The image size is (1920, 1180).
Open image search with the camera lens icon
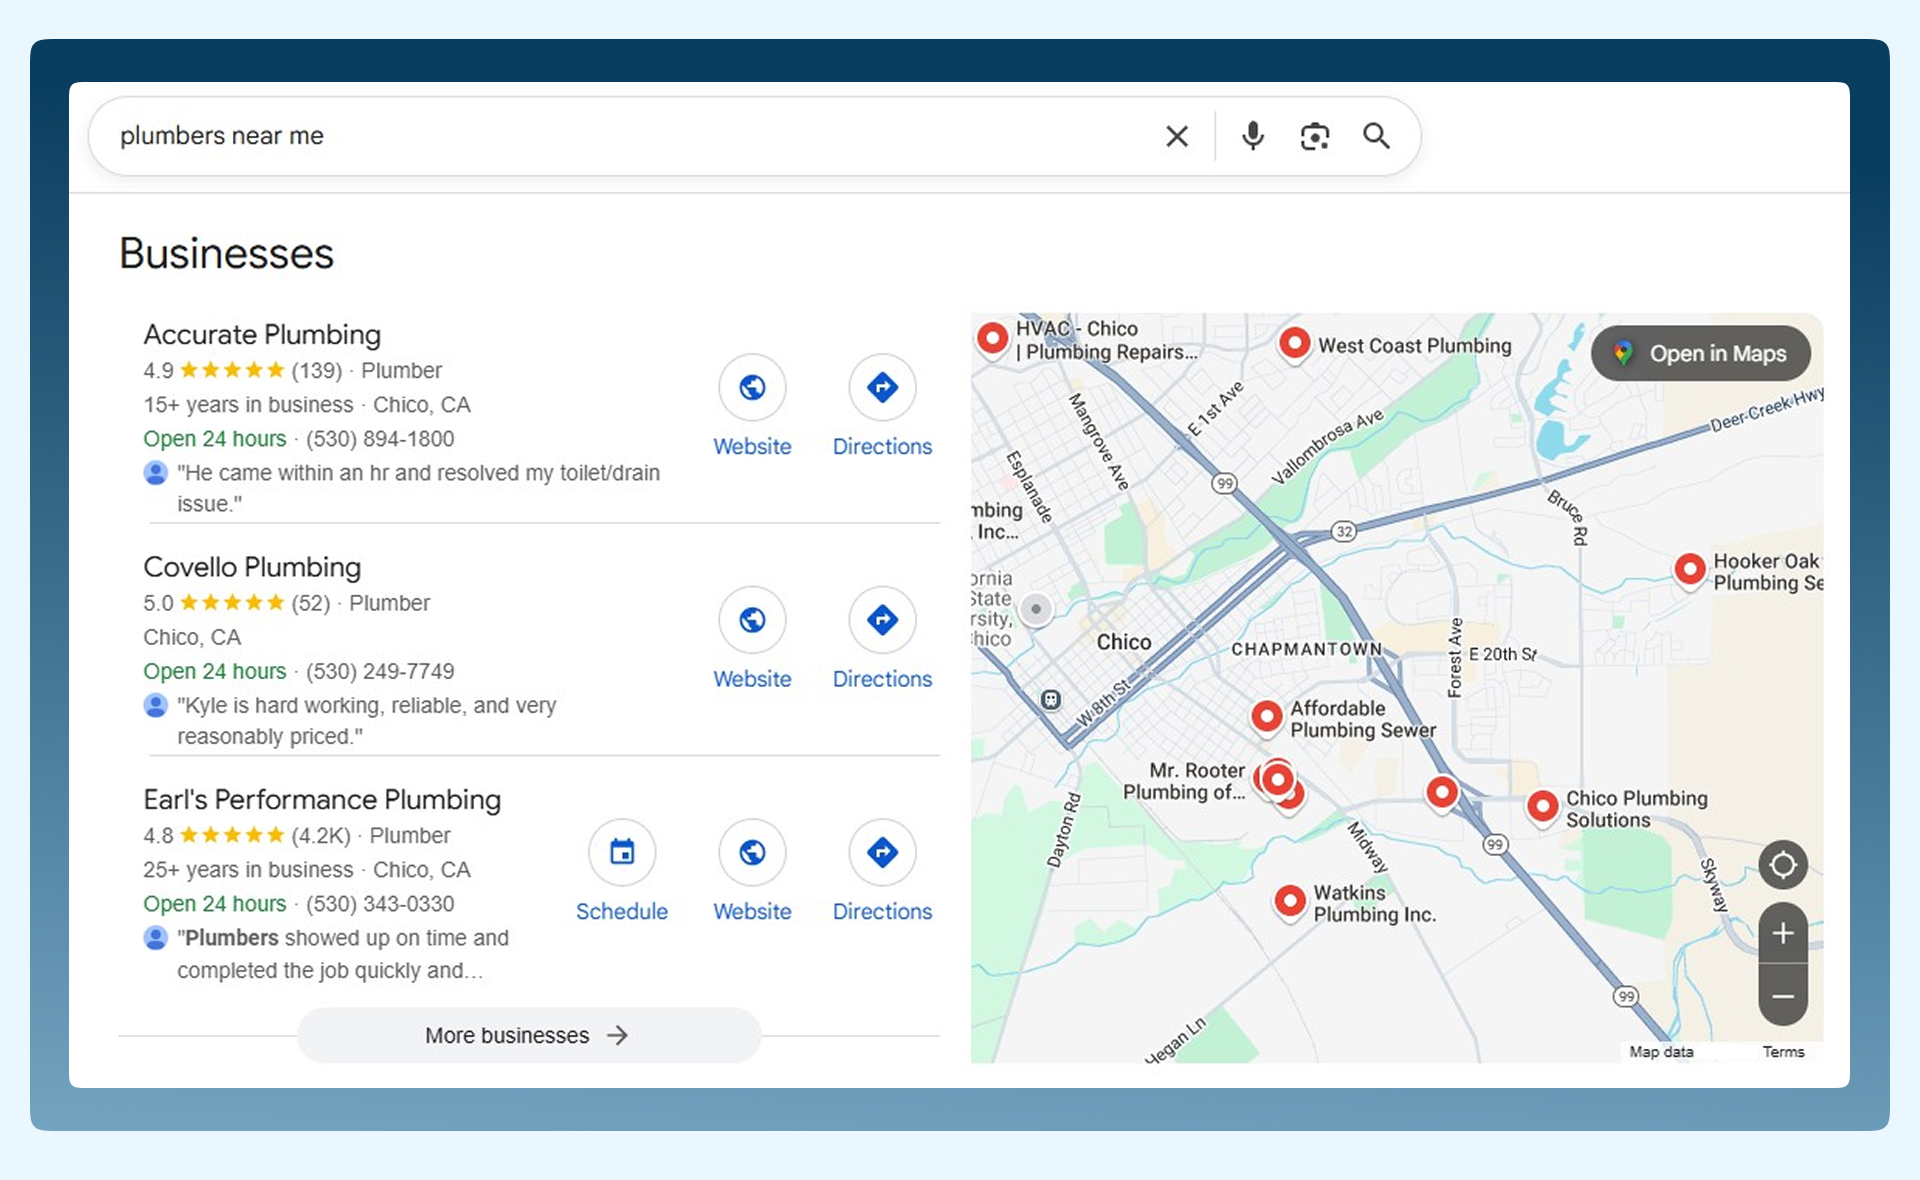(1314, 136)
